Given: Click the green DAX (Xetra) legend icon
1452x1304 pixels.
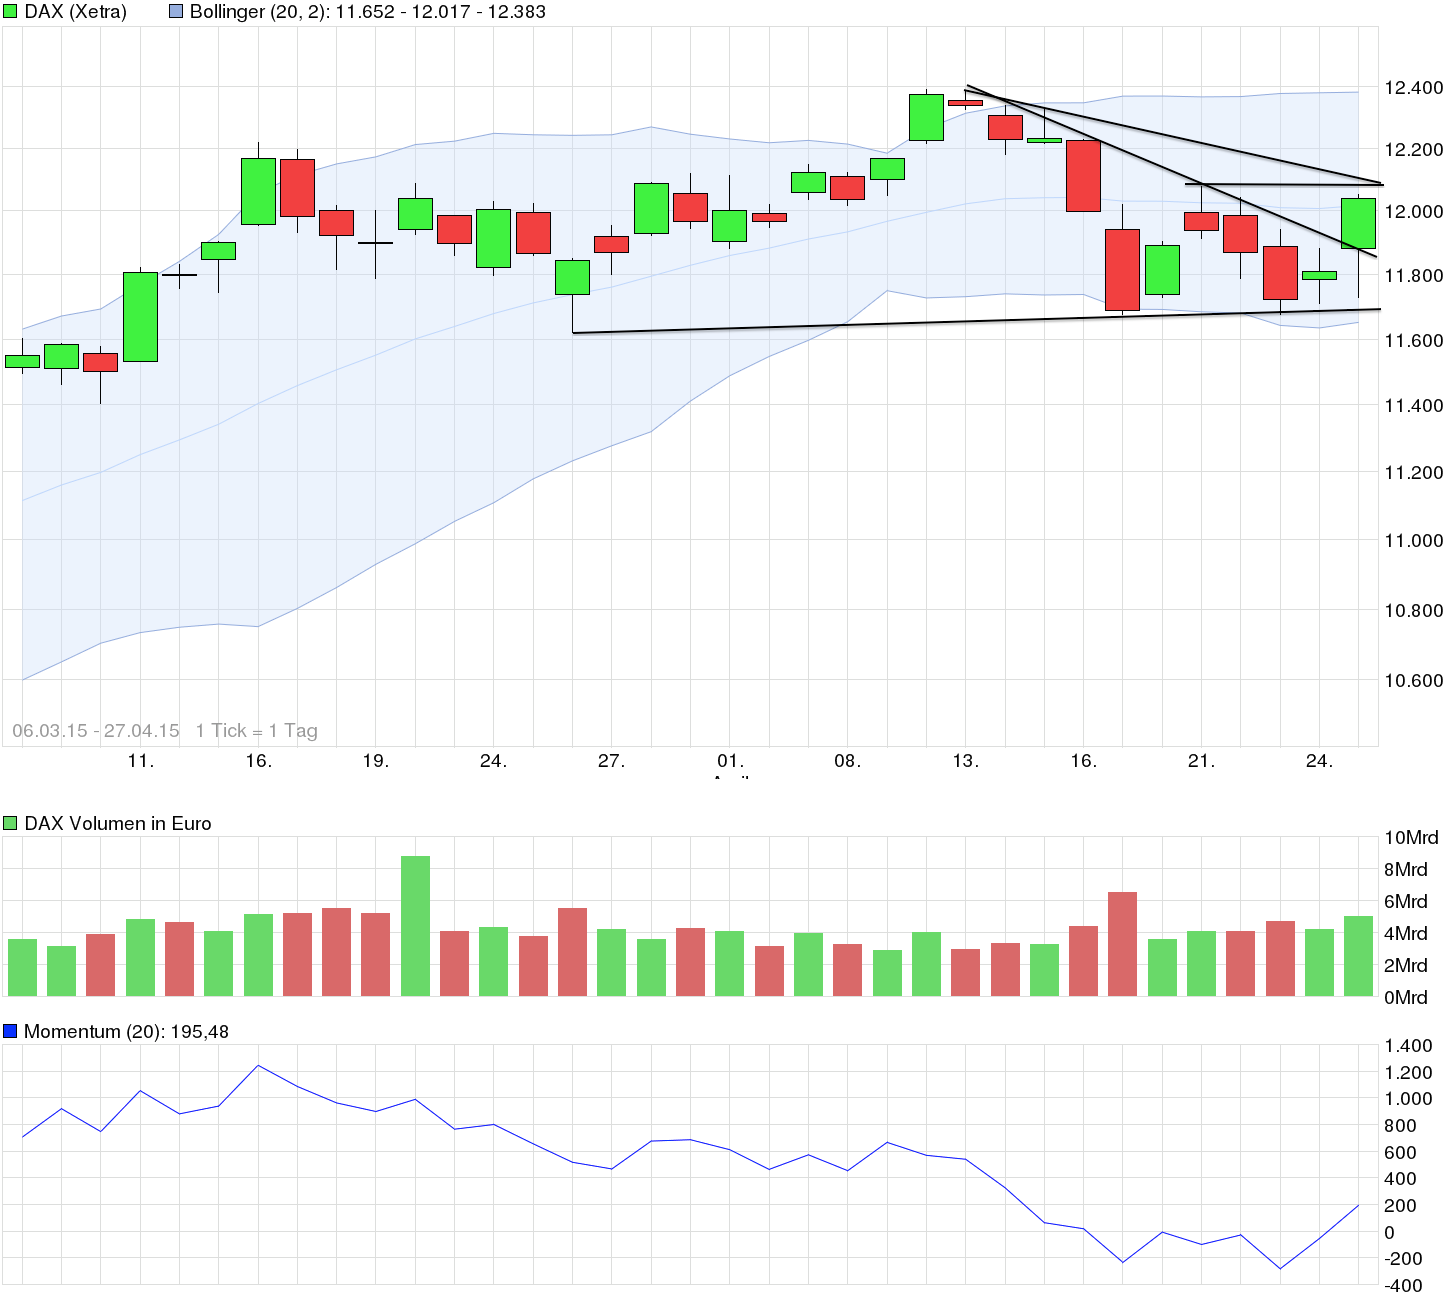Looking at the screenshot, I should click(x=11, y=11).
